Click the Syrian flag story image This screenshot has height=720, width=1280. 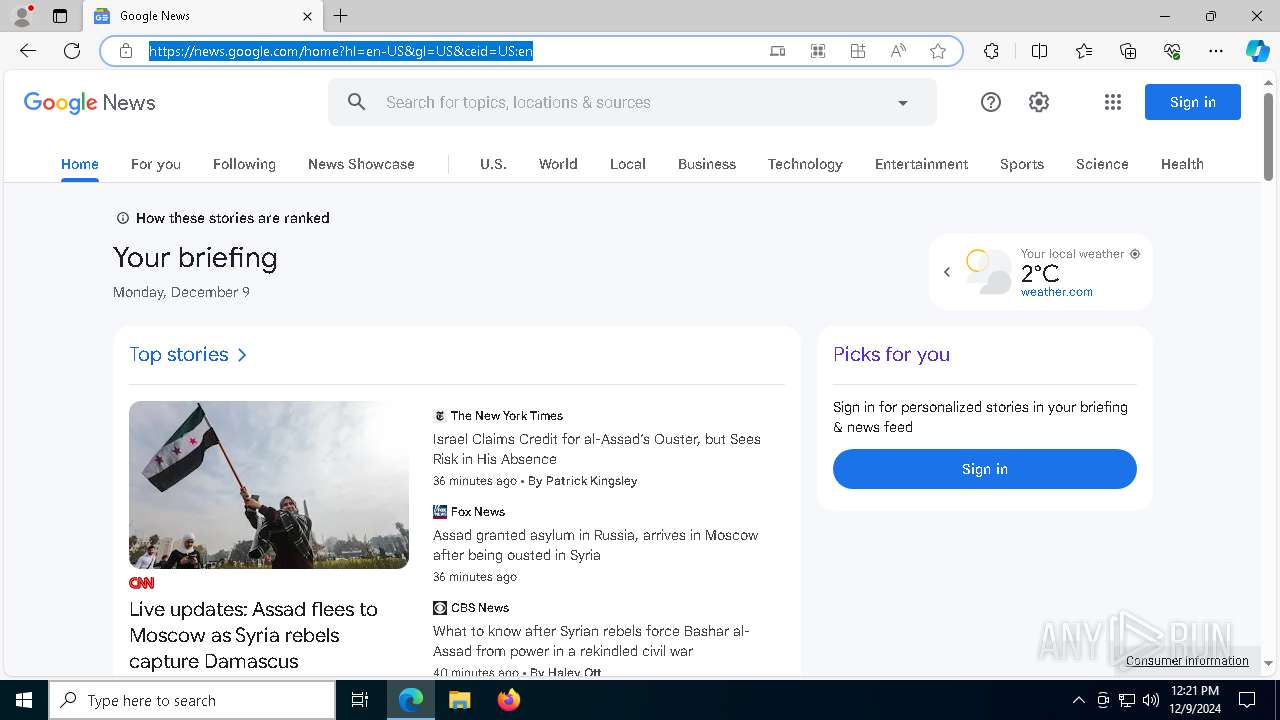269,485
